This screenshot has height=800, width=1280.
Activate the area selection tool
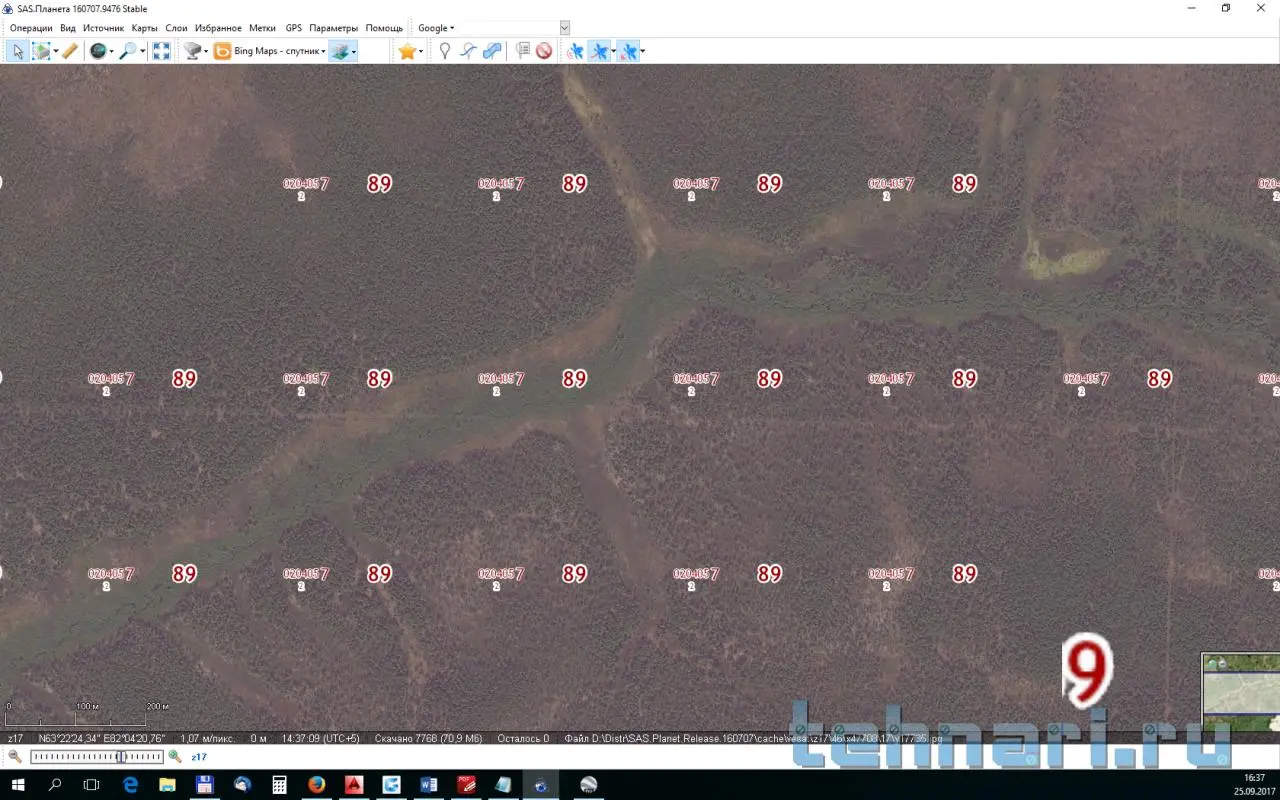[40, 51]
